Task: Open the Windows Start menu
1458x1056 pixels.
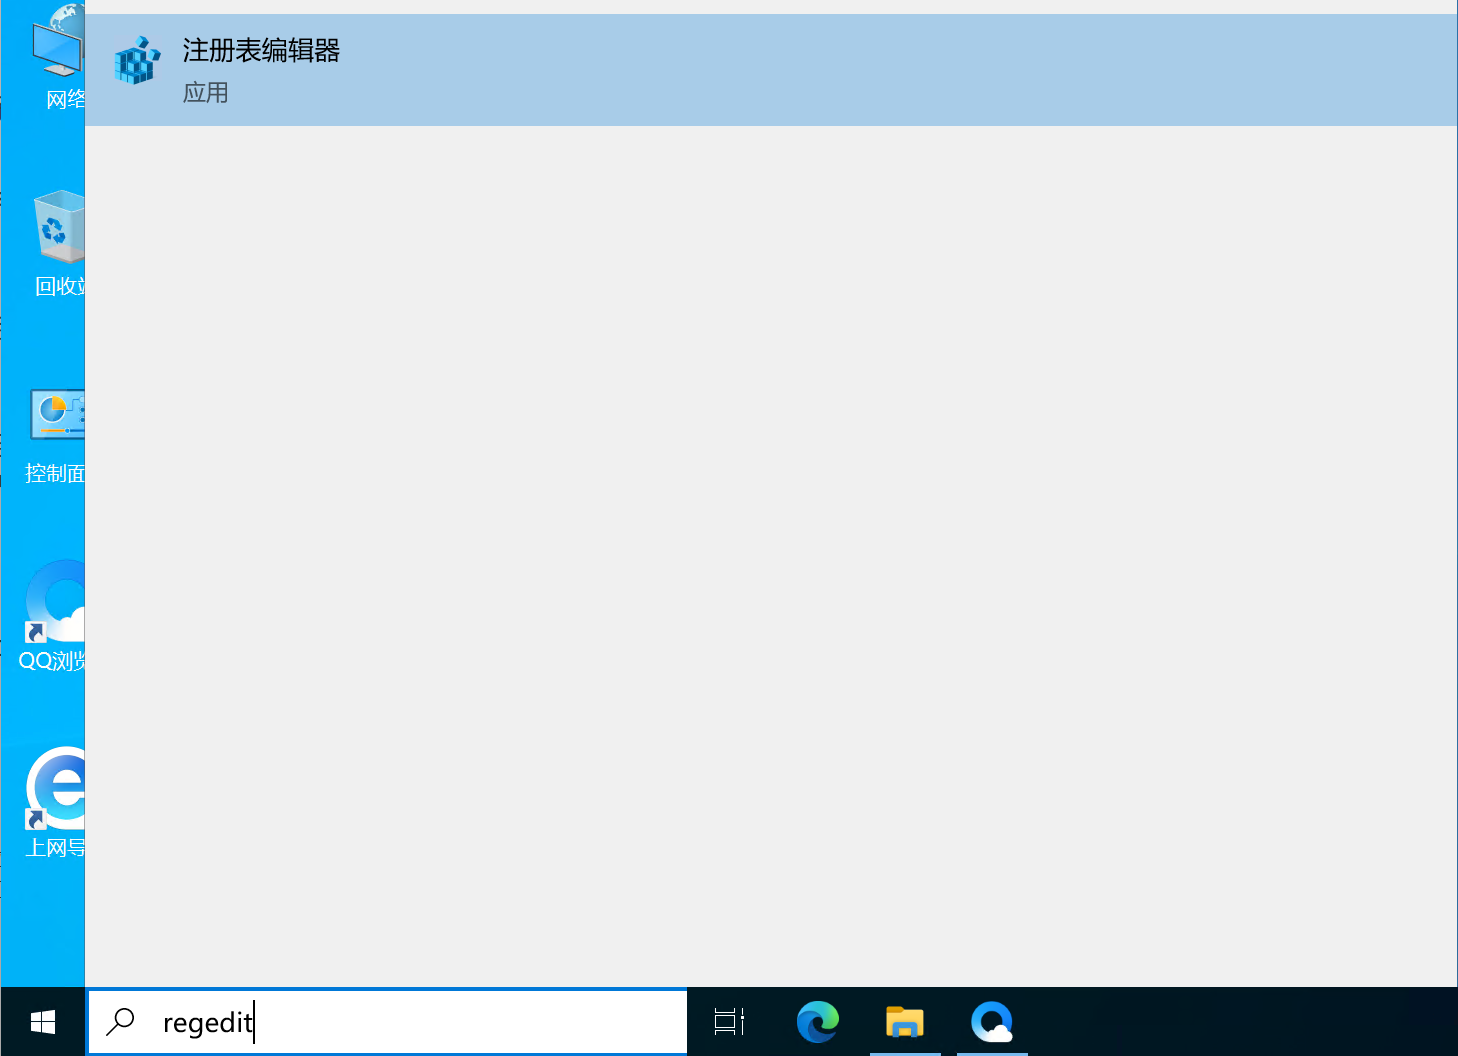Action: [43, 1021]
